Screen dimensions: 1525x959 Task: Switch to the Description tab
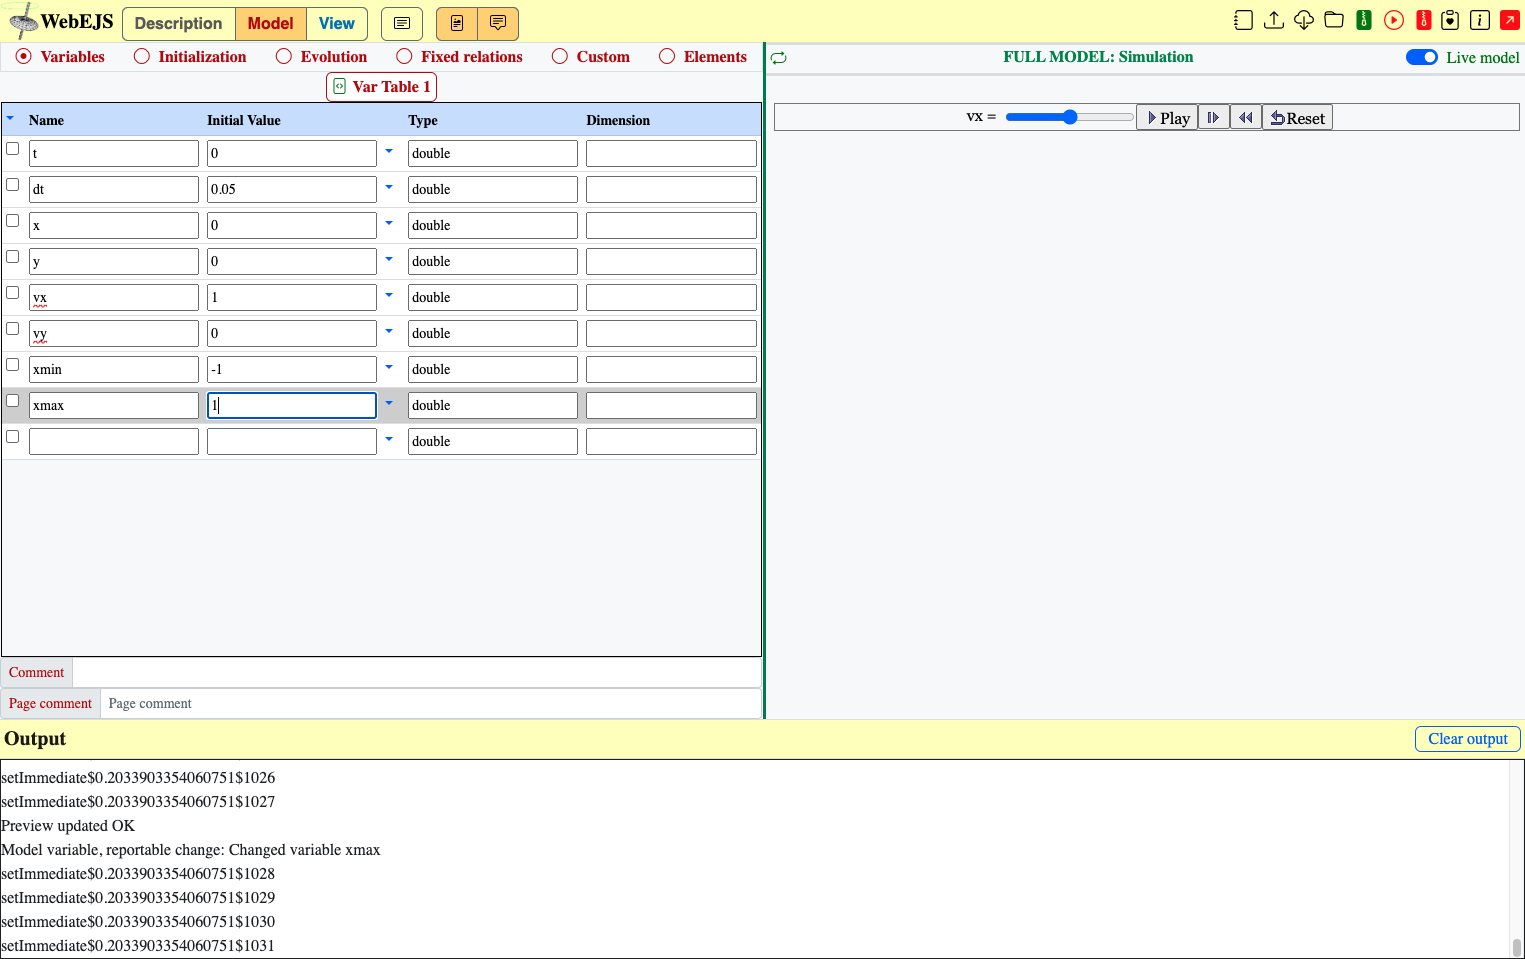tap(179, 23)
